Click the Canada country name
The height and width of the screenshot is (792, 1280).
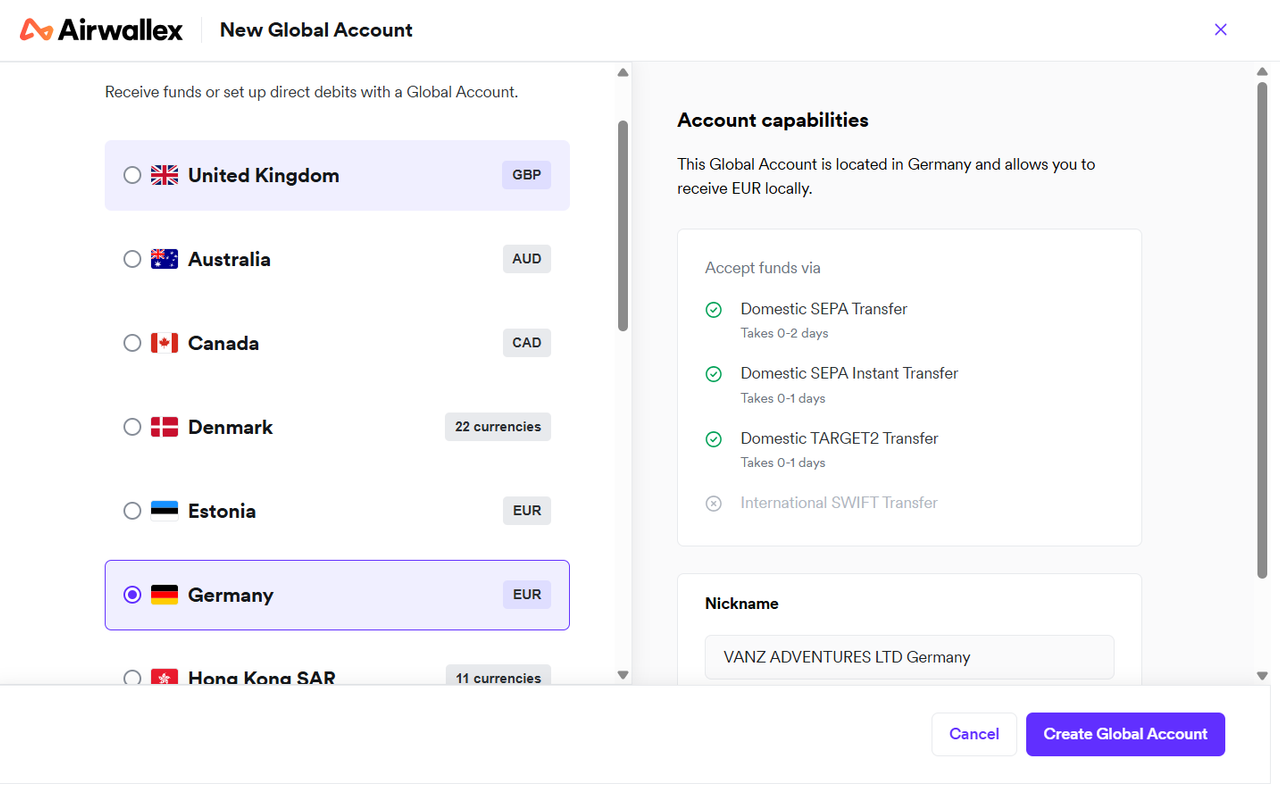pyautogui.click(x=223, y=343)
